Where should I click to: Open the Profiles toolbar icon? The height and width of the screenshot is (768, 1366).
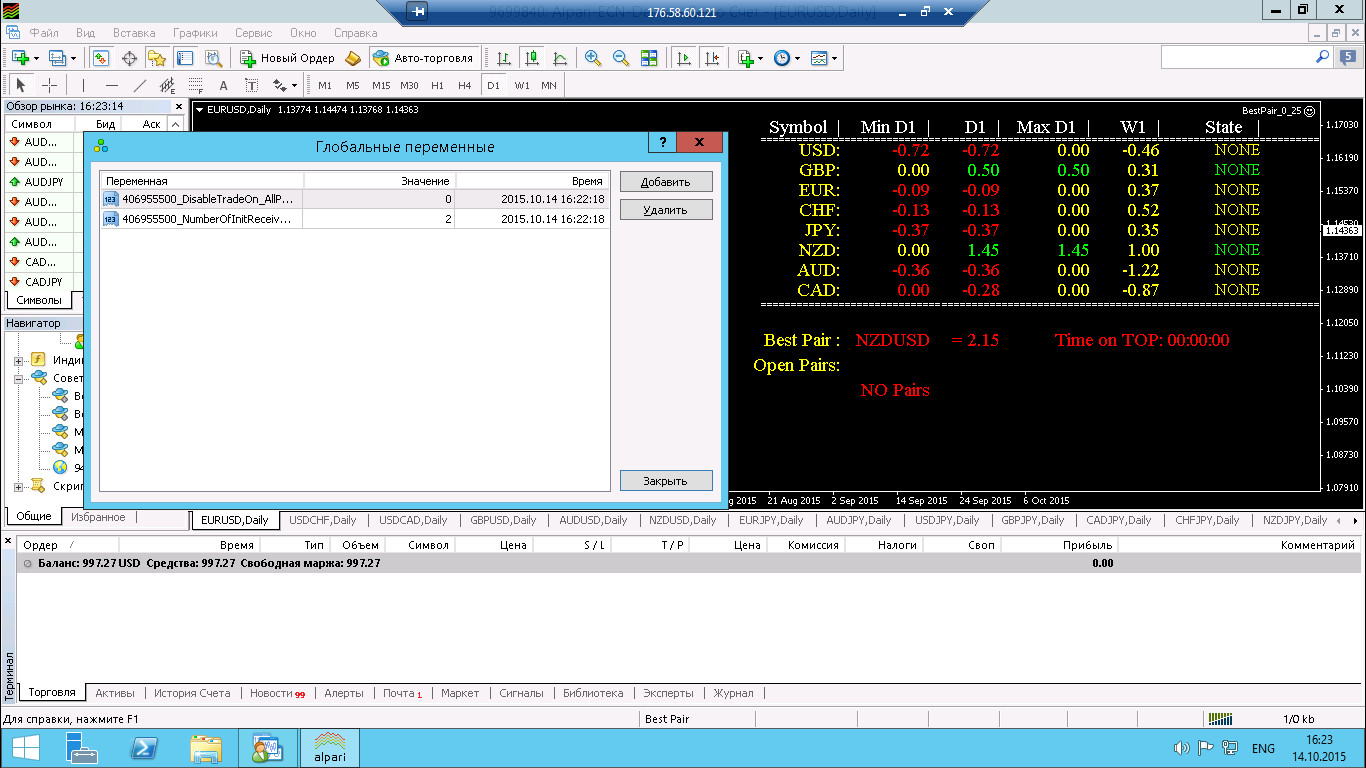click(x=57, y=58)
